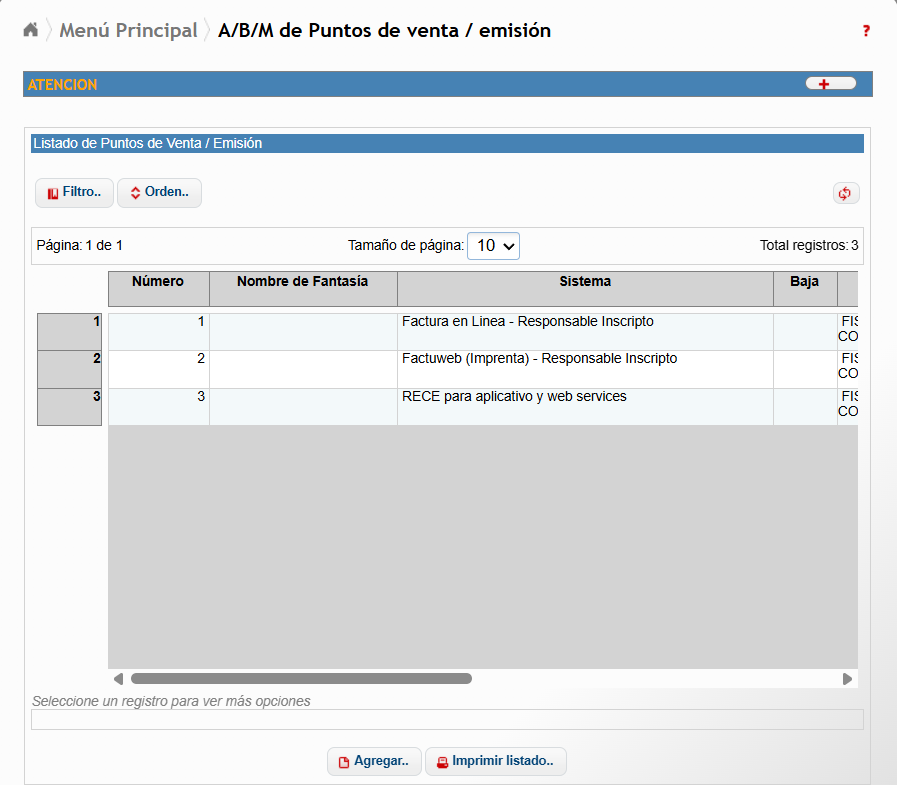Expand the ATENCION panel with plus button

[x=831, y=84]
